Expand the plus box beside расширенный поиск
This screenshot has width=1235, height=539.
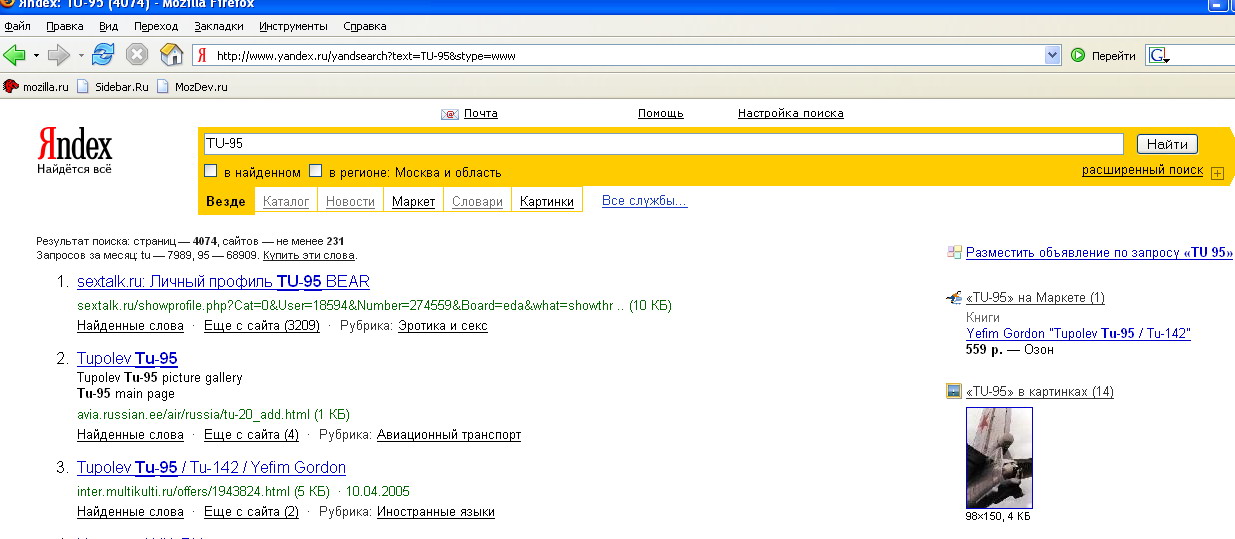(1217, 173)
